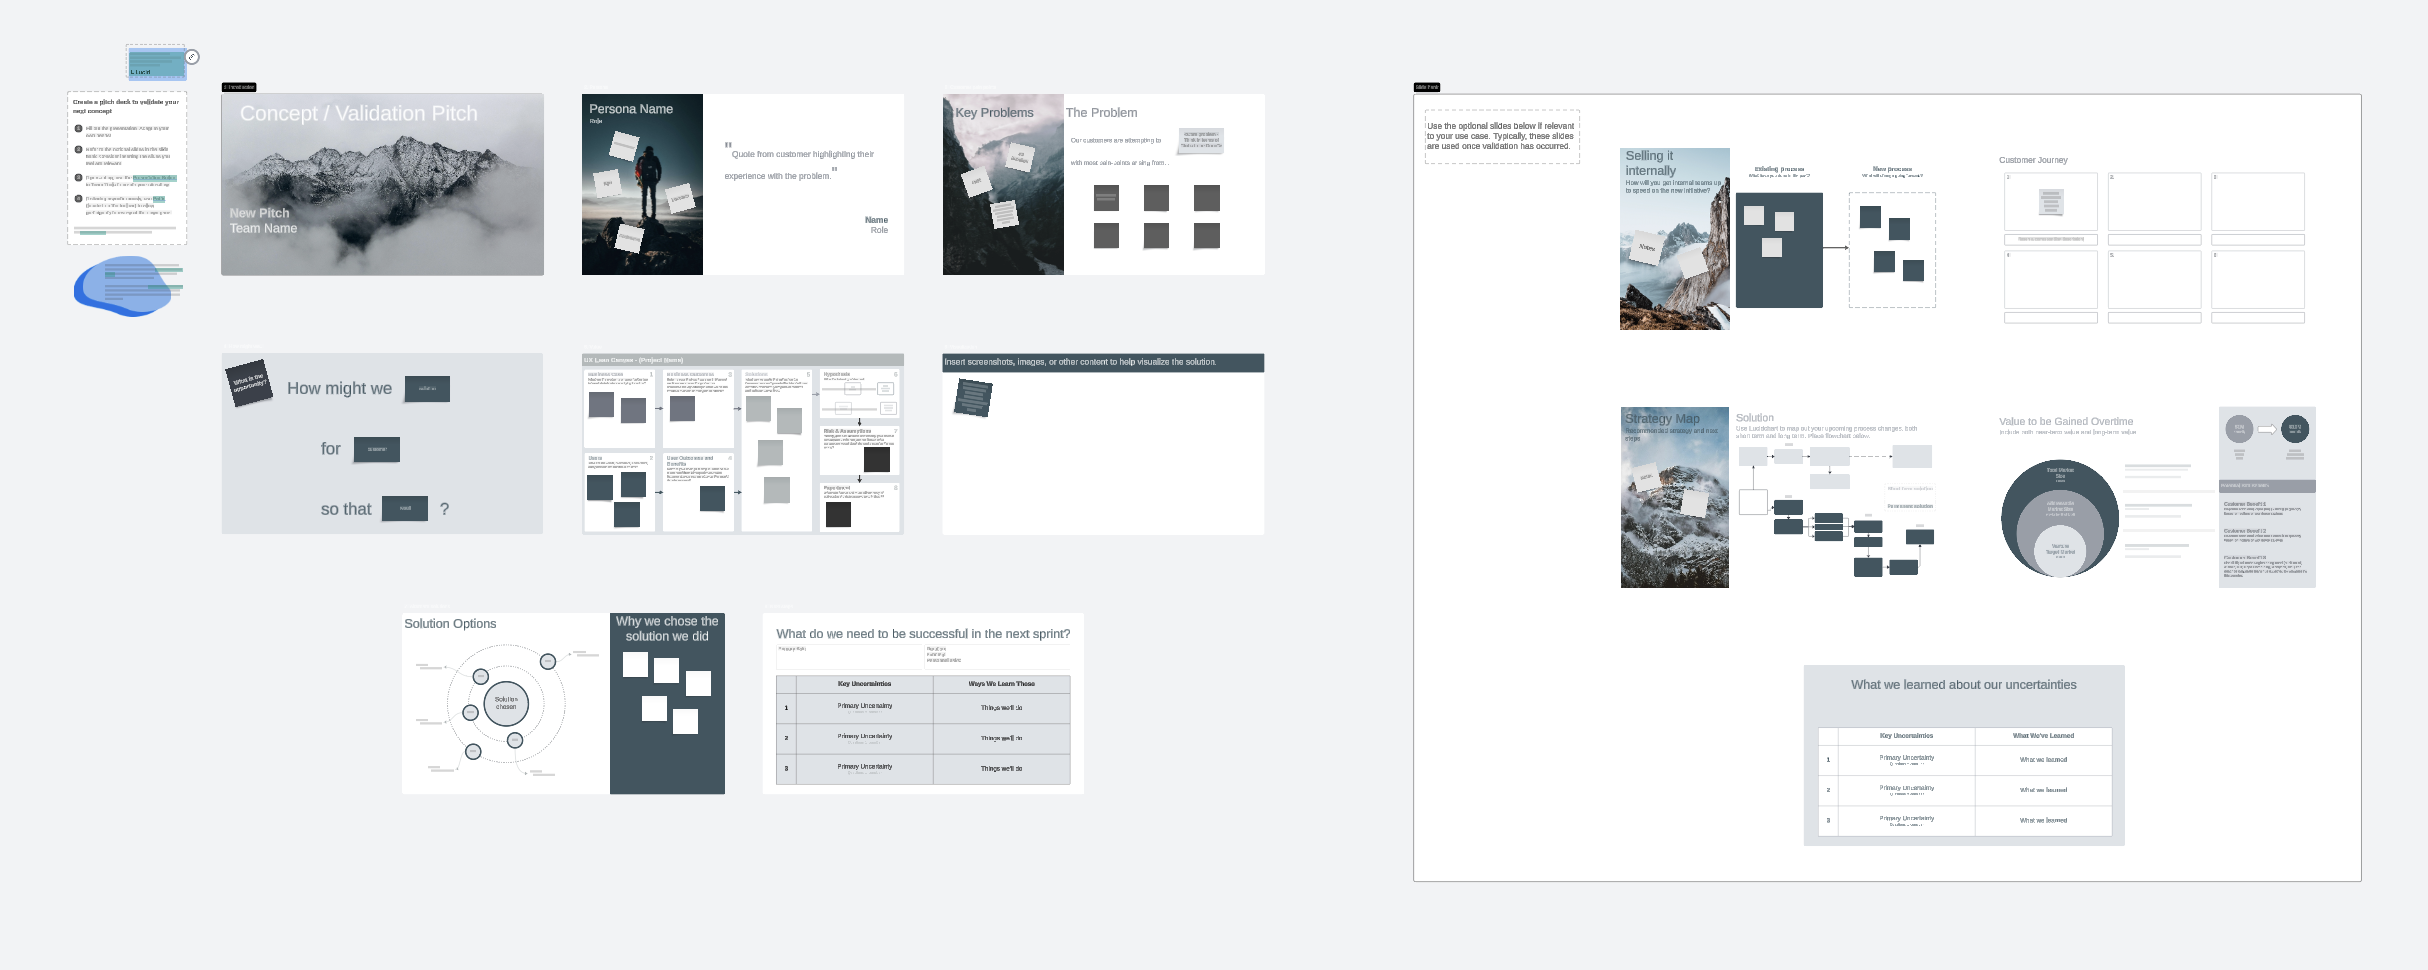Click the white arrow in the value panel
The height and width of the screenshot is (970, 2428).
pos(2267,429)
